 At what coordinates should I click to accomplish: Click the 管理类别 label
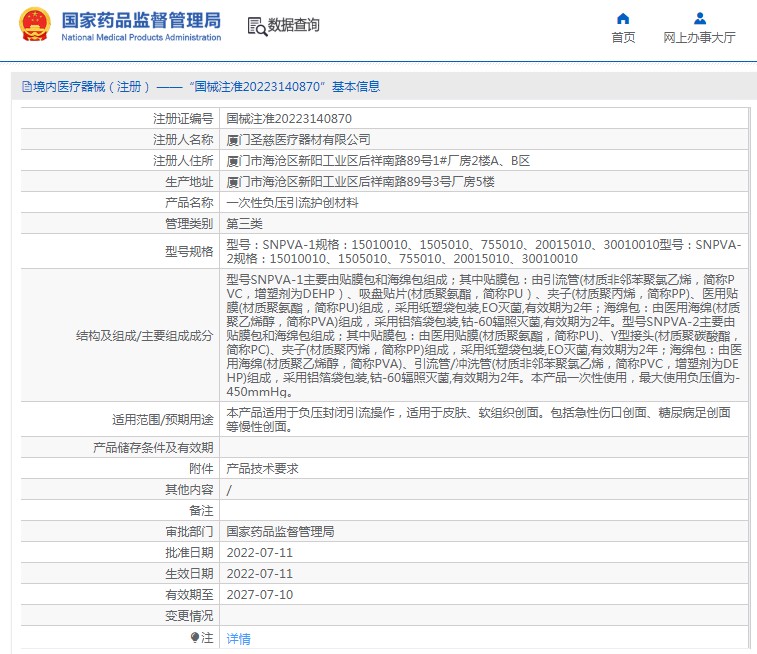[189, 224]
